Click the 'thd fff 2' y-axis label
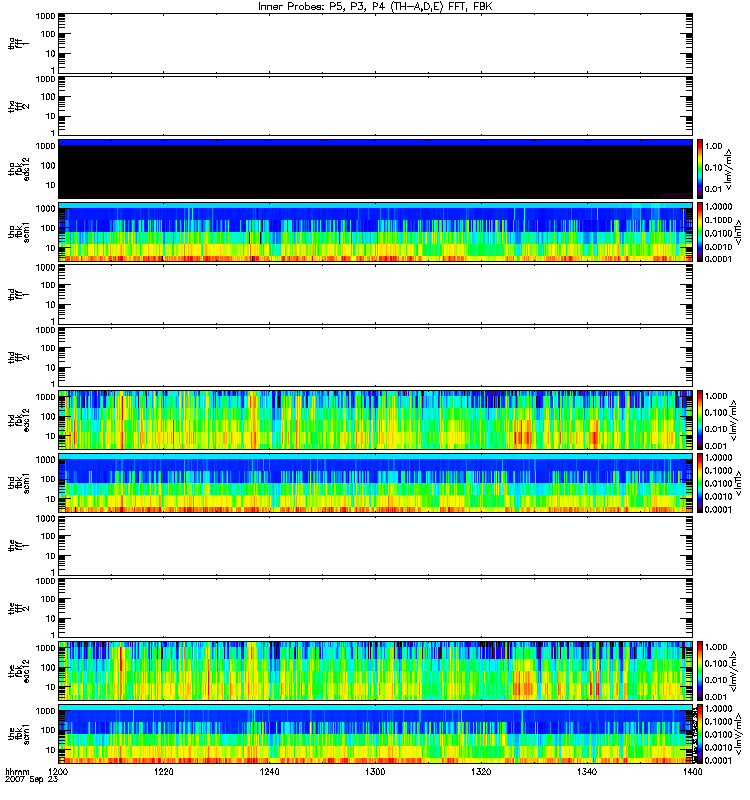 point(19,357)
